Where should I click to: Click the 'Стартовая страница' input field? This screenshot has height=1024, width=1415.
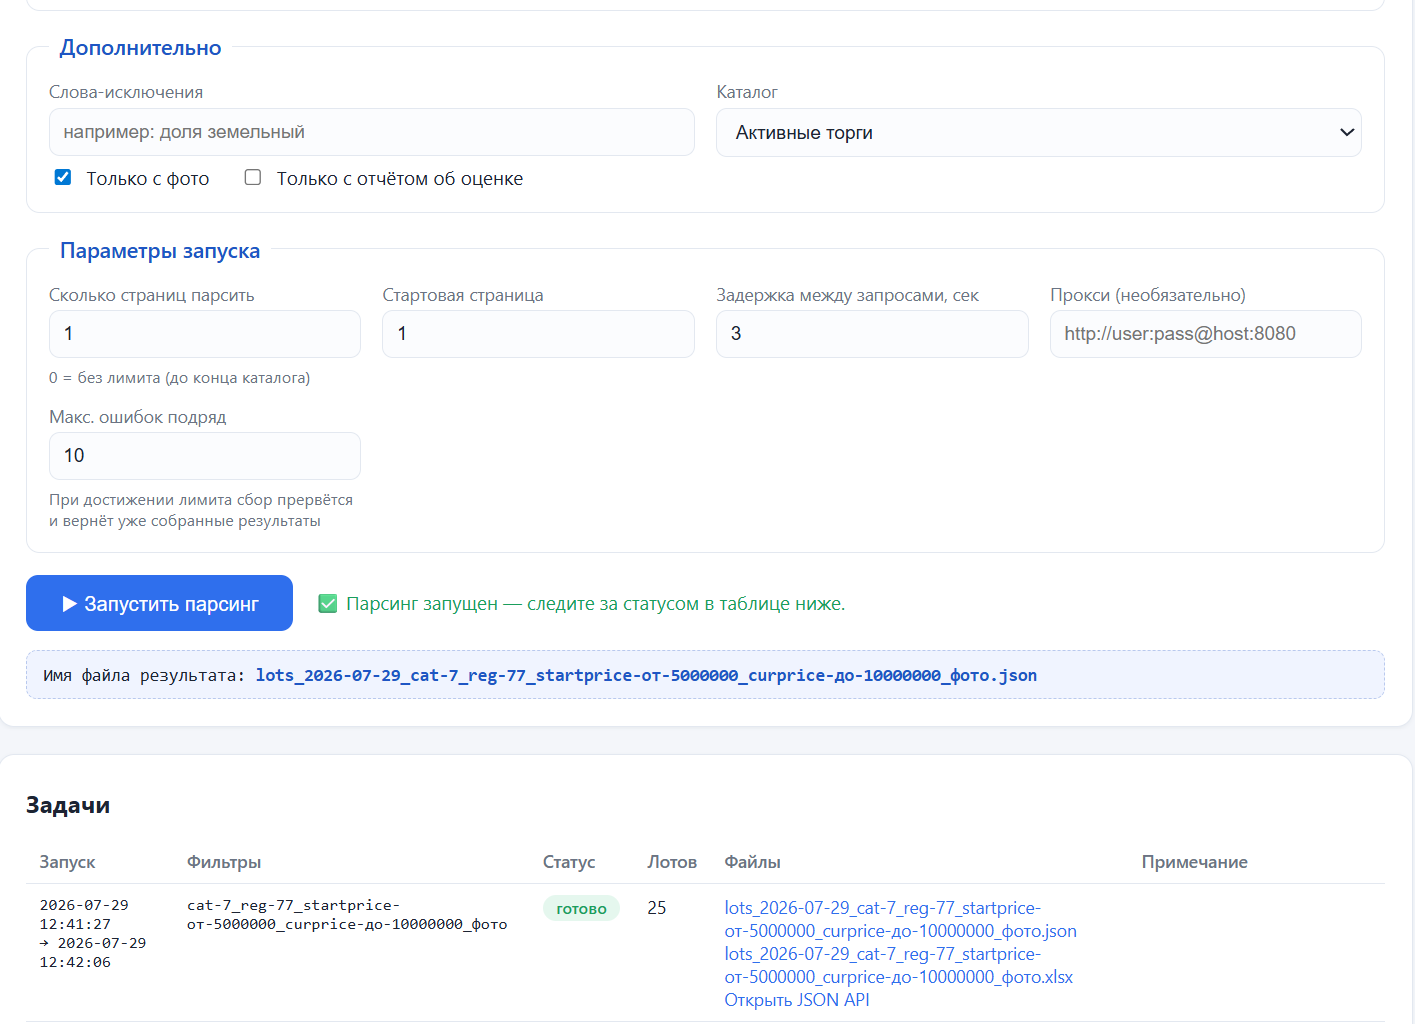click(538, 334)
